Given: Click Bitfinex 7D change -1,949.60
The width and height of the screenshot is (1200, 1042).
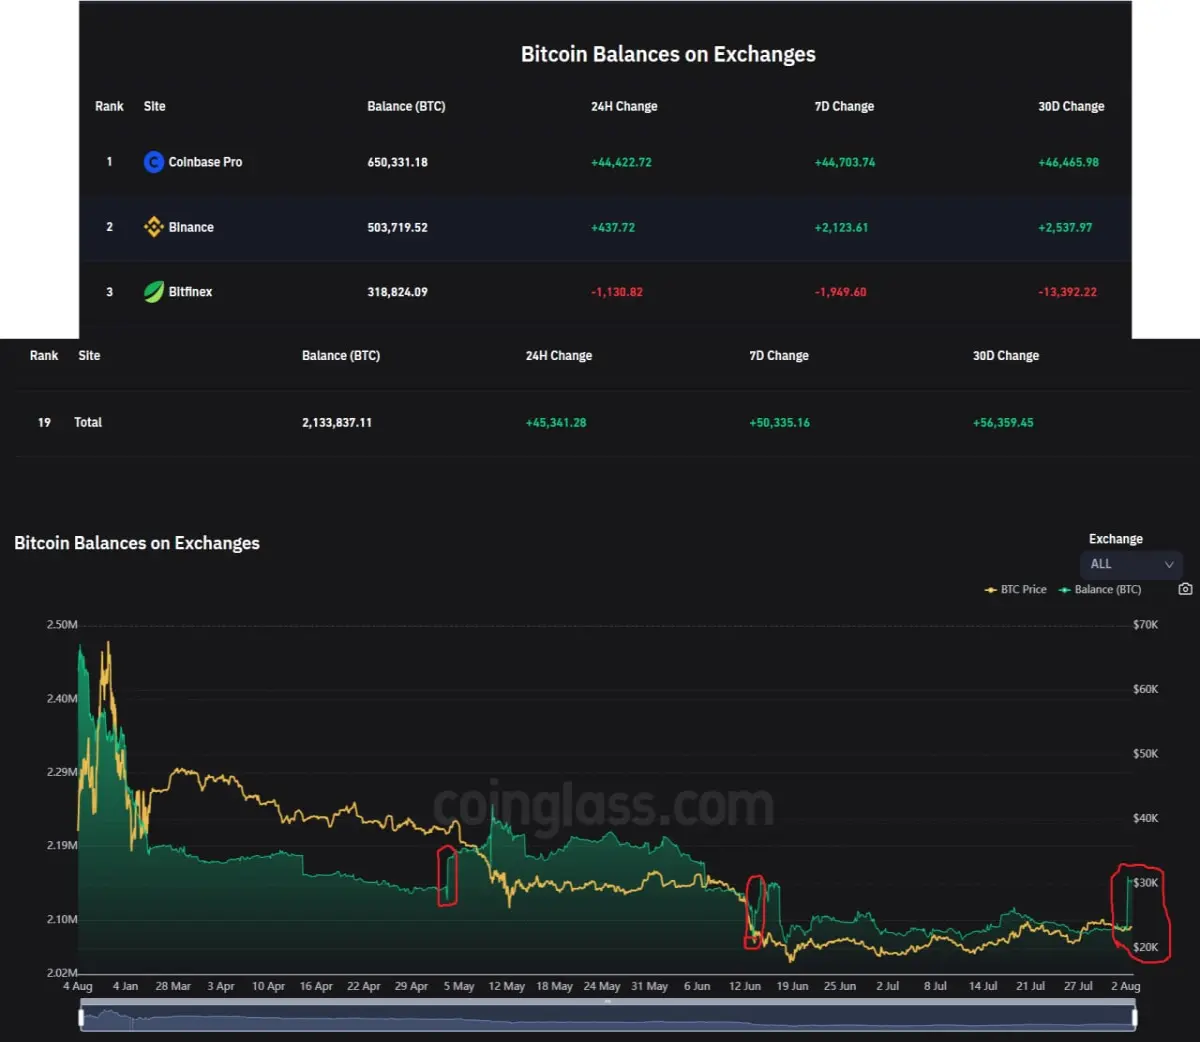Looking at the screenshot, I should [x=841, y=292].
